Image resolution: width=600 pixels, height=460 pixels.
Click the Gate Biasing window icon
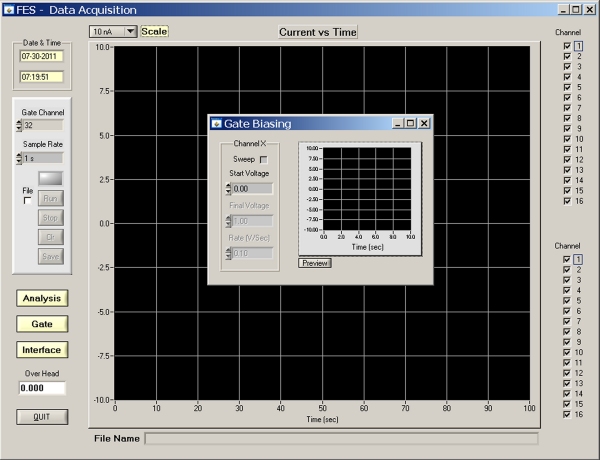[215, 123]
